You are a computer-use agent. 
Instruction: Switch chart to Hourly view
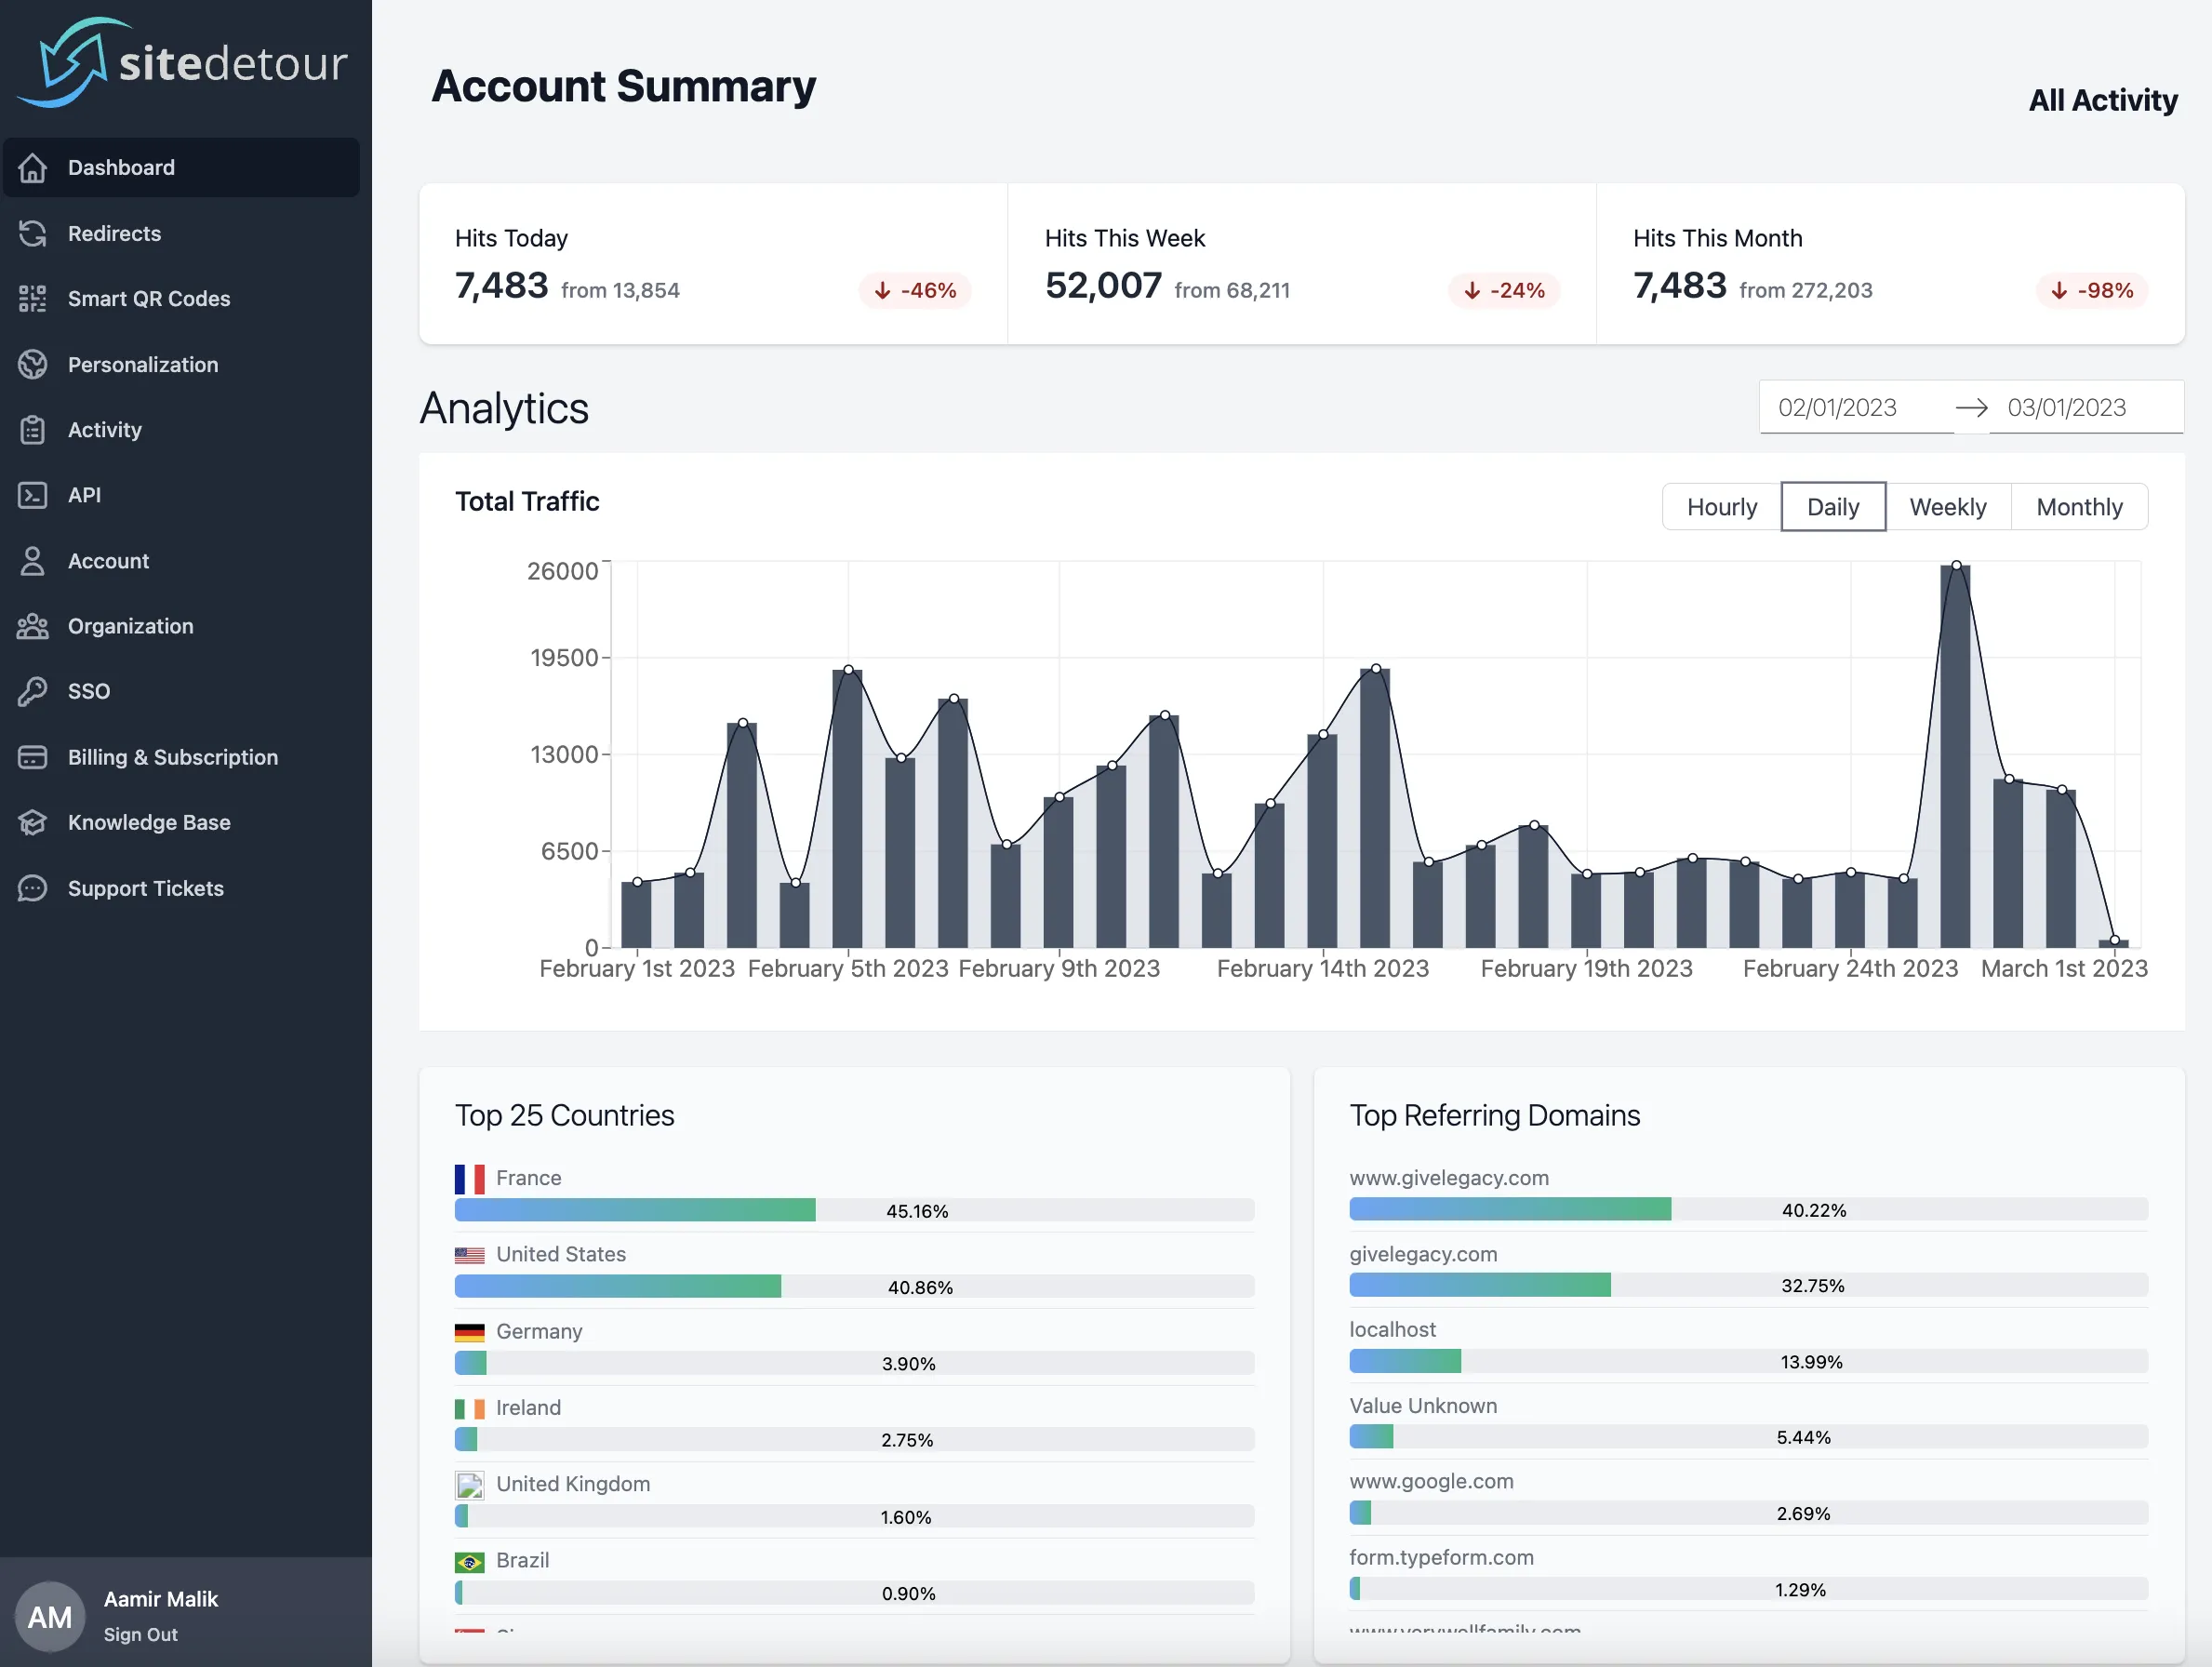(x=1721, y=507)
